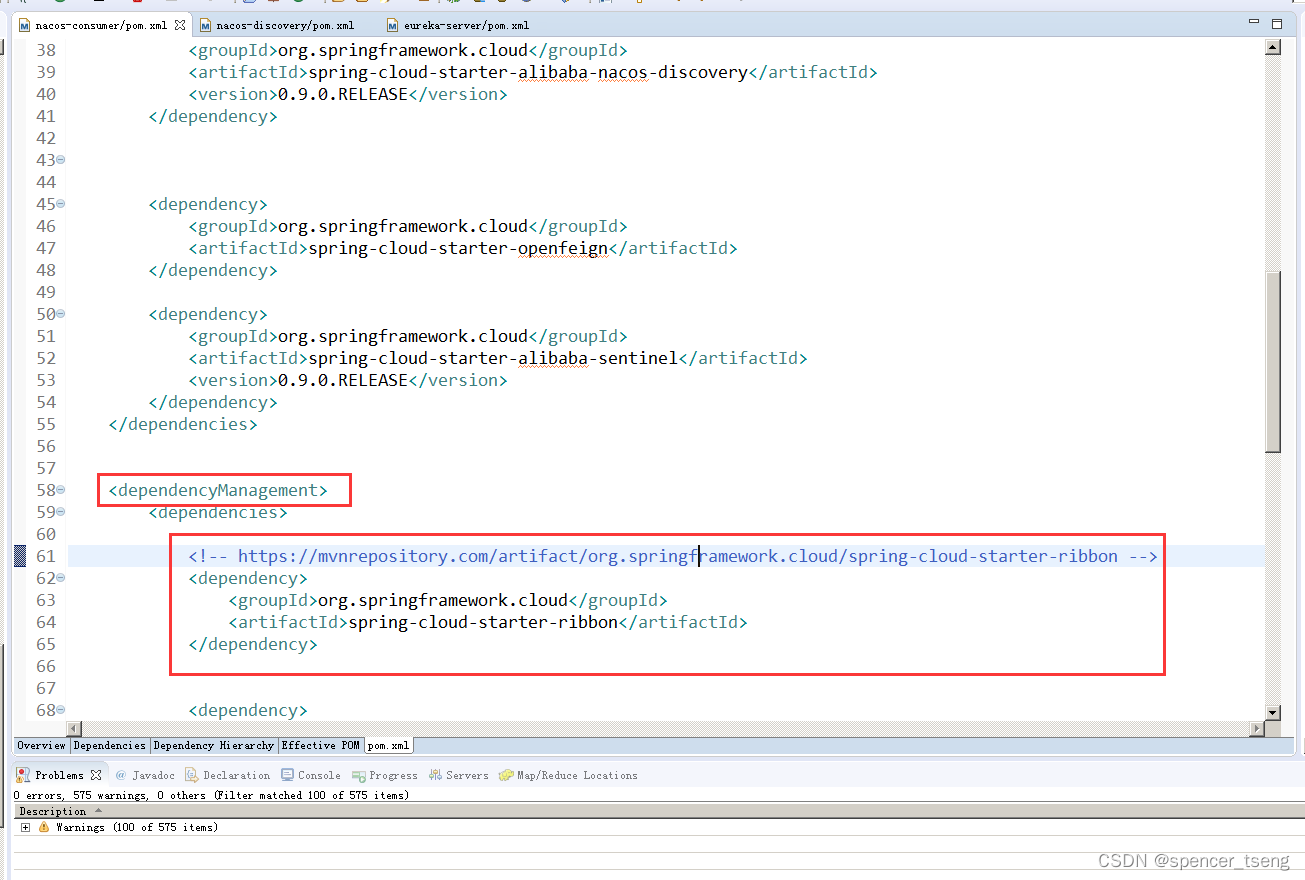
Task: Click the mvnrepository.com URL comment on line 61
Action: (x=673, y=556)
